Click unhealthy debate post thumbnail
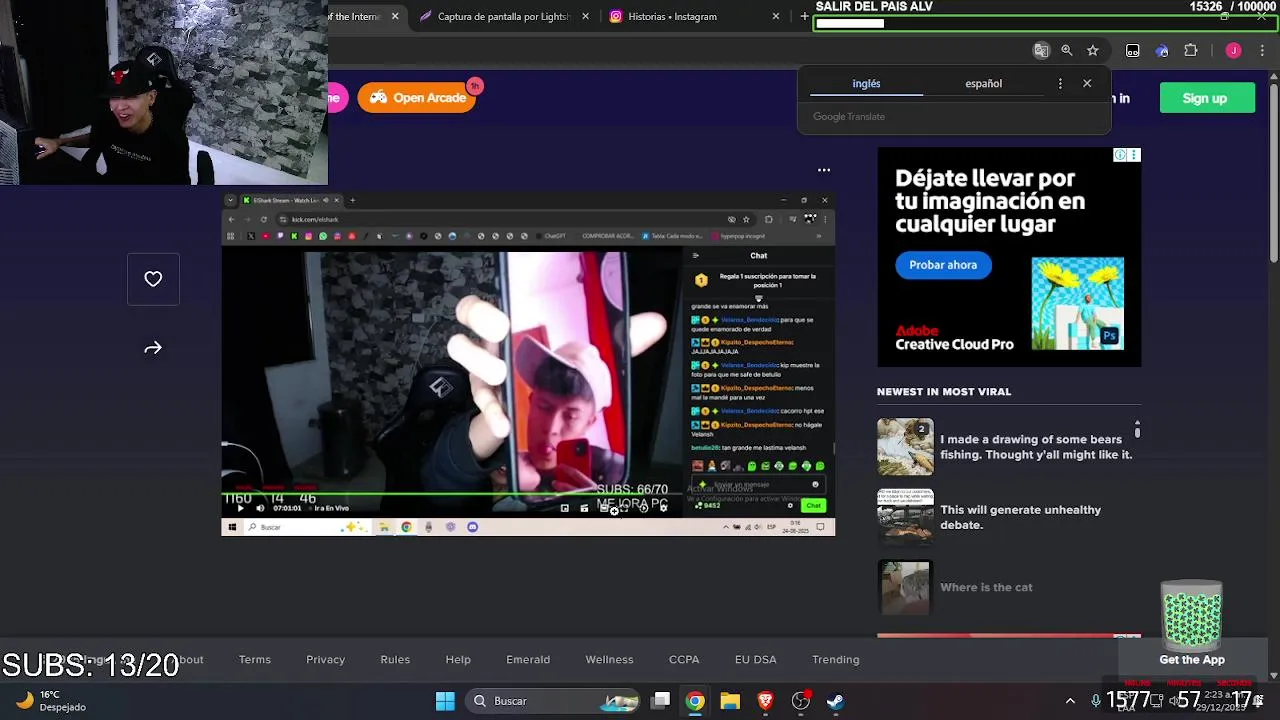This screenshot has height=720, width=1280. (905, 517)
